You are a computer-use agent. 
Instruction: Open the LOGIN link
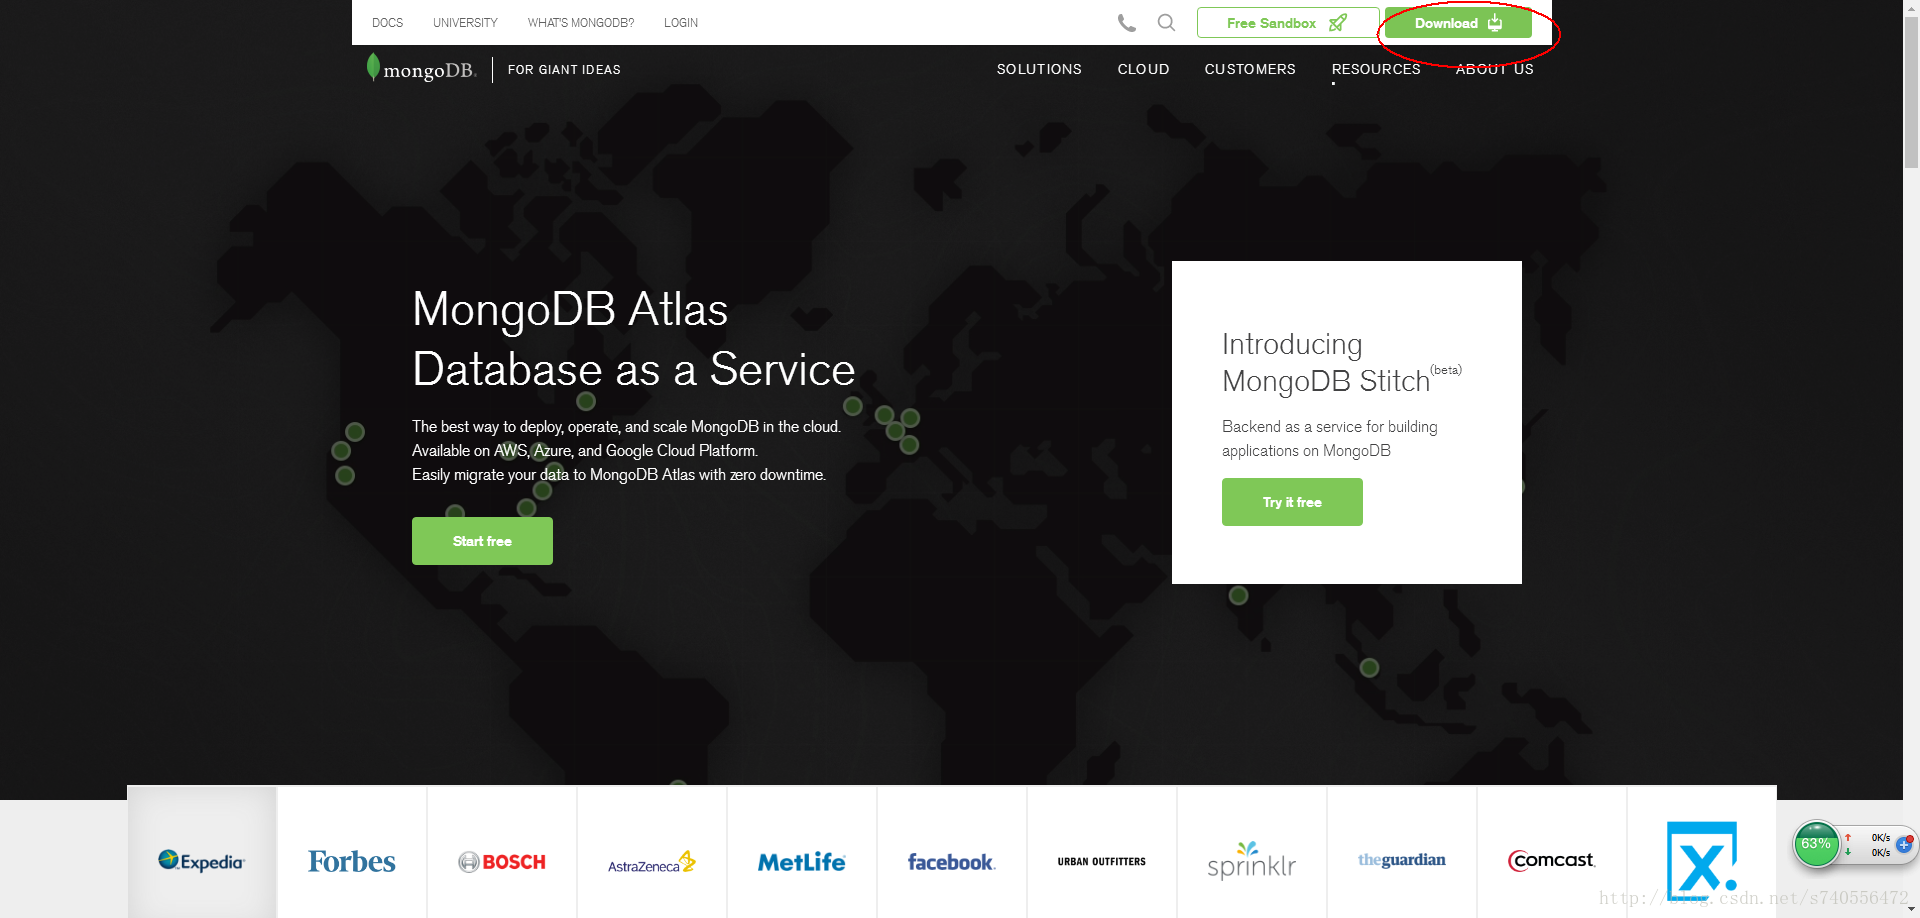[681, 23]
